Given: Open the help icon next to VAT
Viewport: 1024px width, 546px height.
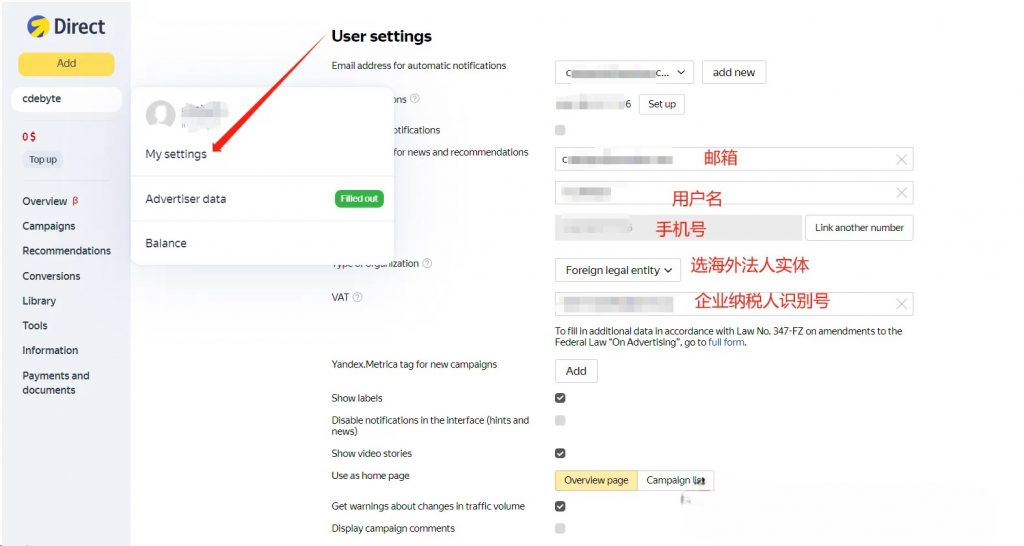Looking at the screenshot, I should (x=357, y=297).
